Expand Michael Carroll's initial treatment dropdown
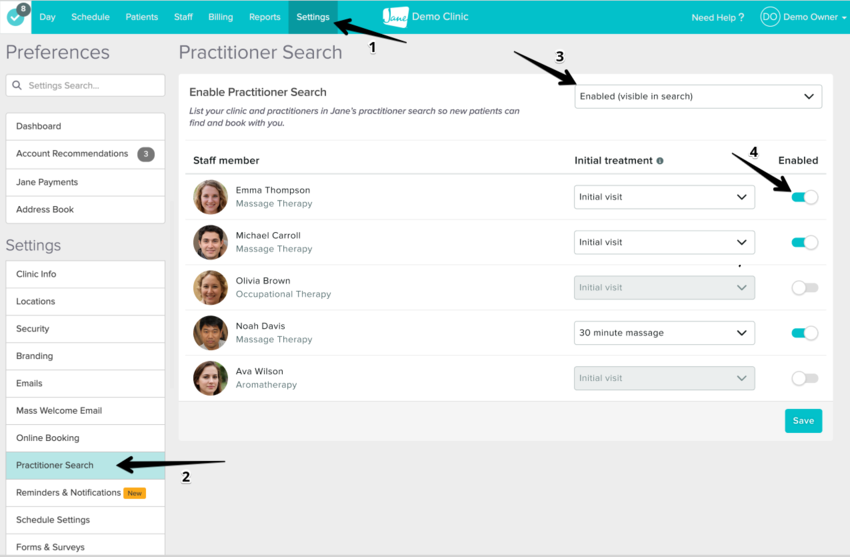The image size is (850, 557). click(x=663, y=242)
